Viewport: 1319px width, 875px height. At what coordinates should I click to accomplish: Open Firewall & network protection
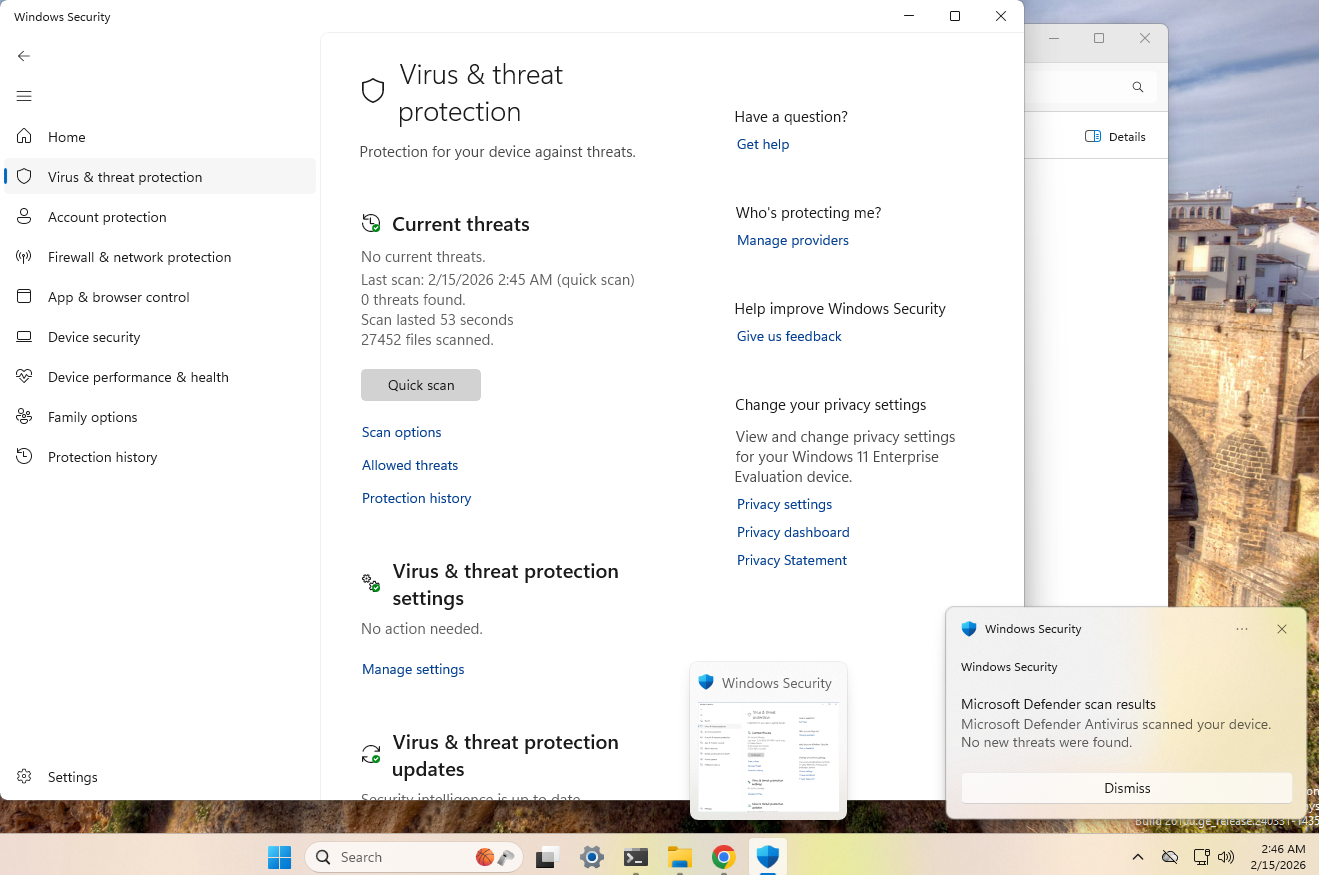[x=139, y=257]
